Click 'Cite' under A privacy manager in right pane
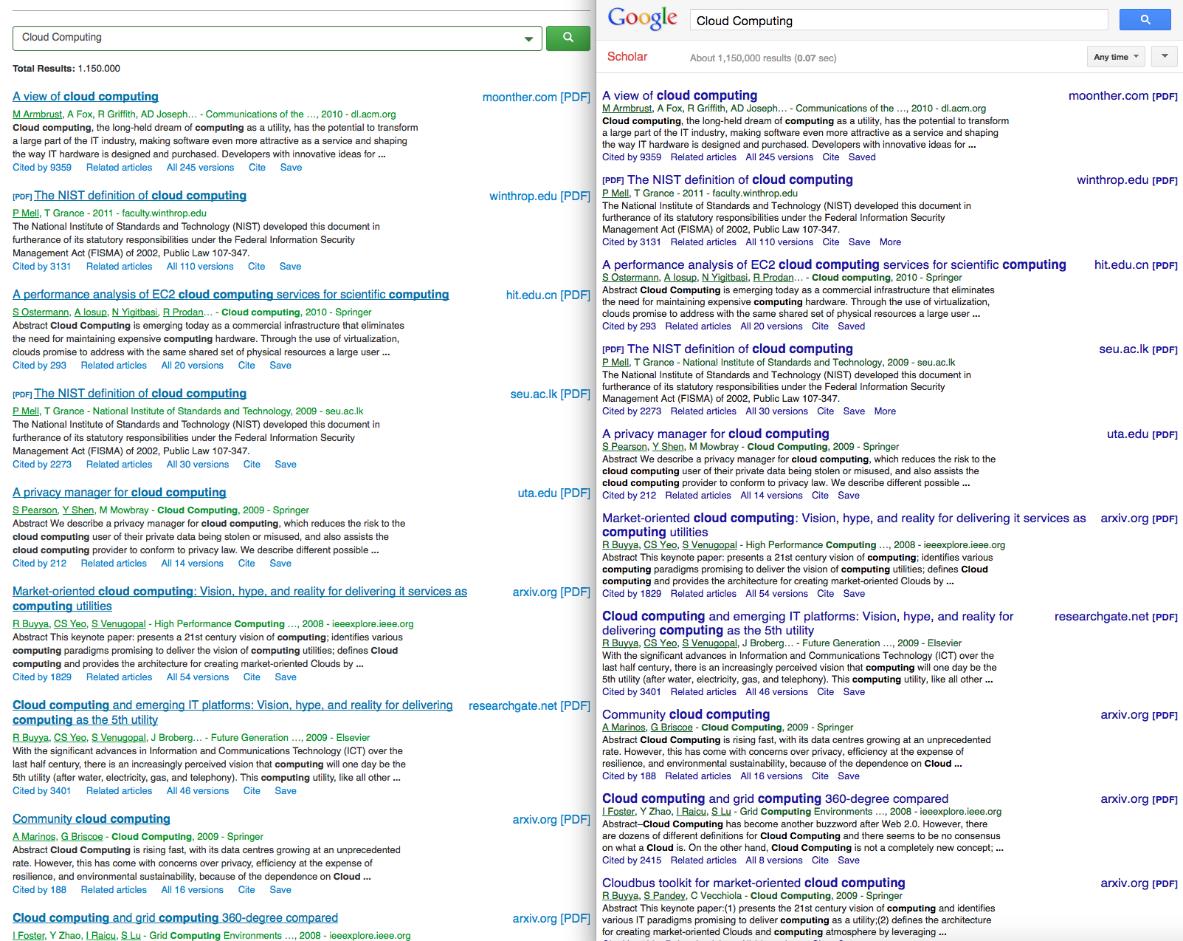 [820, 496]
